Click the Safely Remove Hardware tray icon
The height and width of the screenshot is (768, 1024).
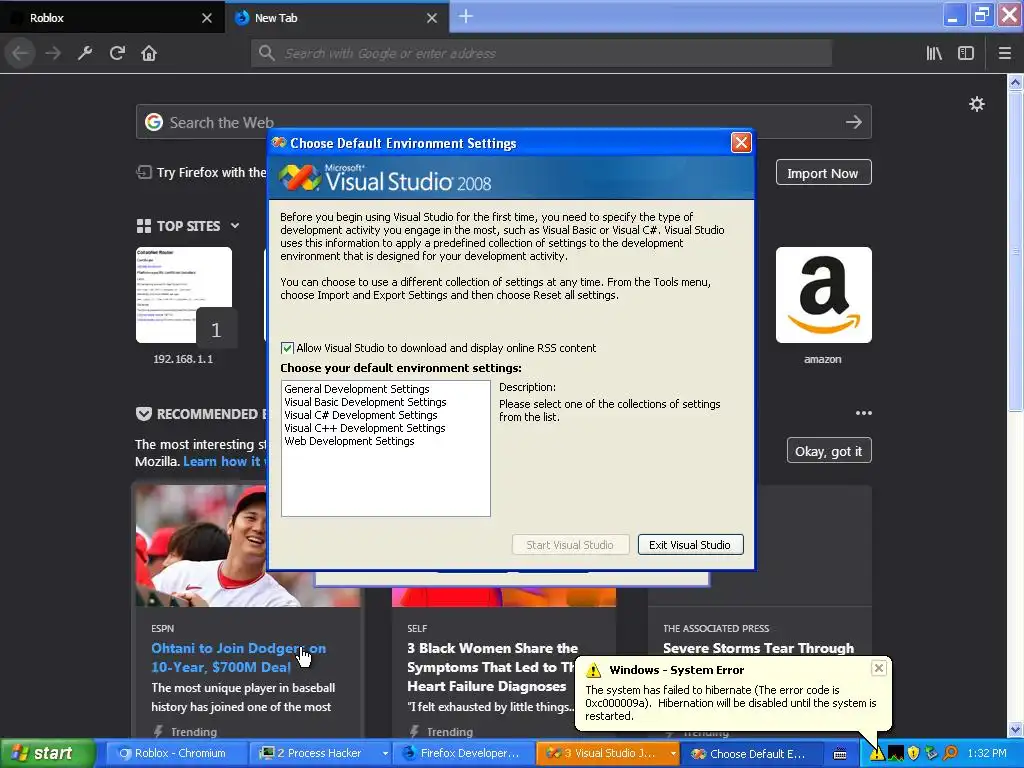(931, 754)
